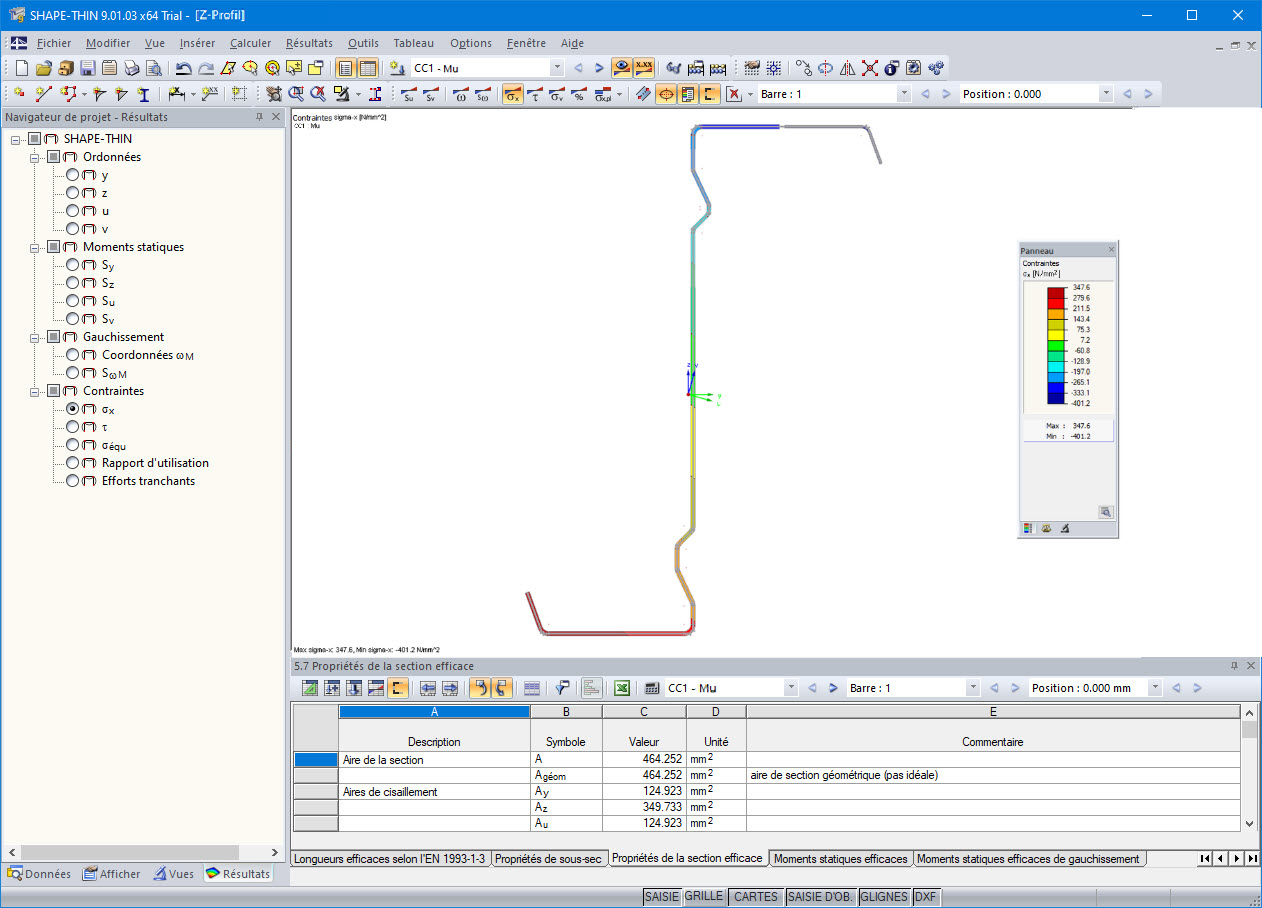This screenshot has width=1262, height=908.
Task: Open the table's CC1 - Mu dropdown
Action: point(791,688)
